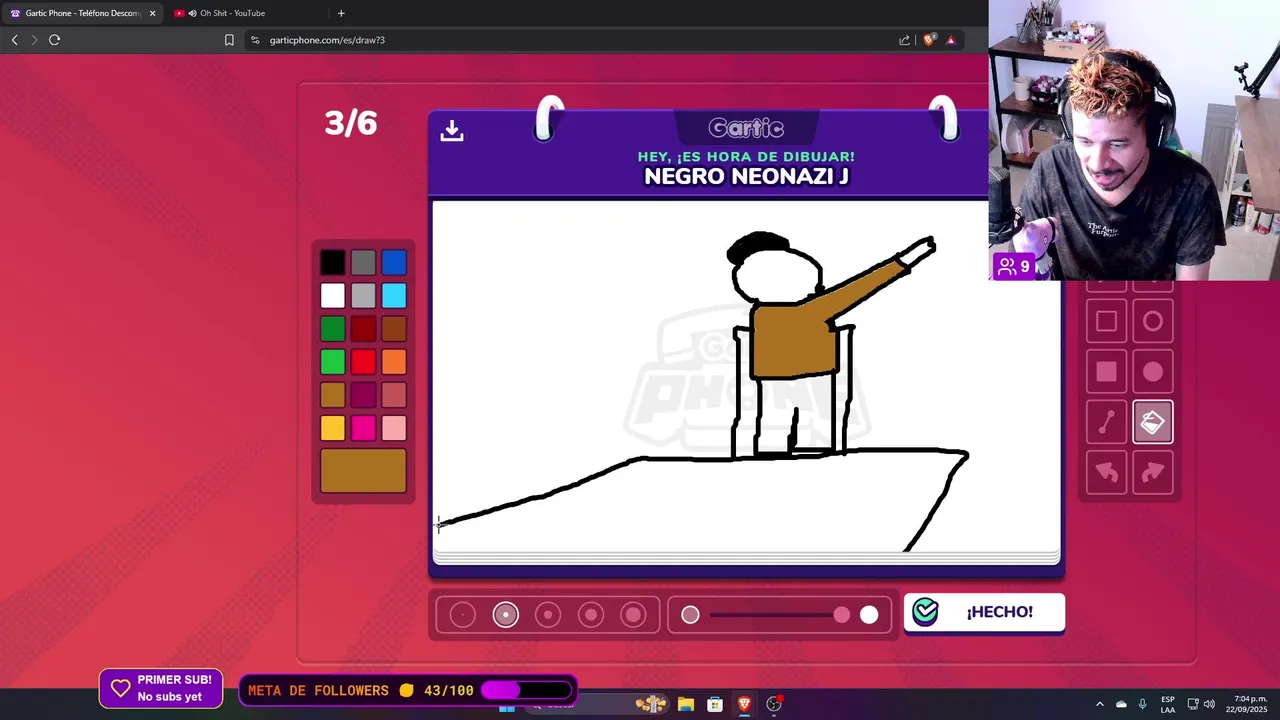Open a new browser tab

[x=341, y=13]
